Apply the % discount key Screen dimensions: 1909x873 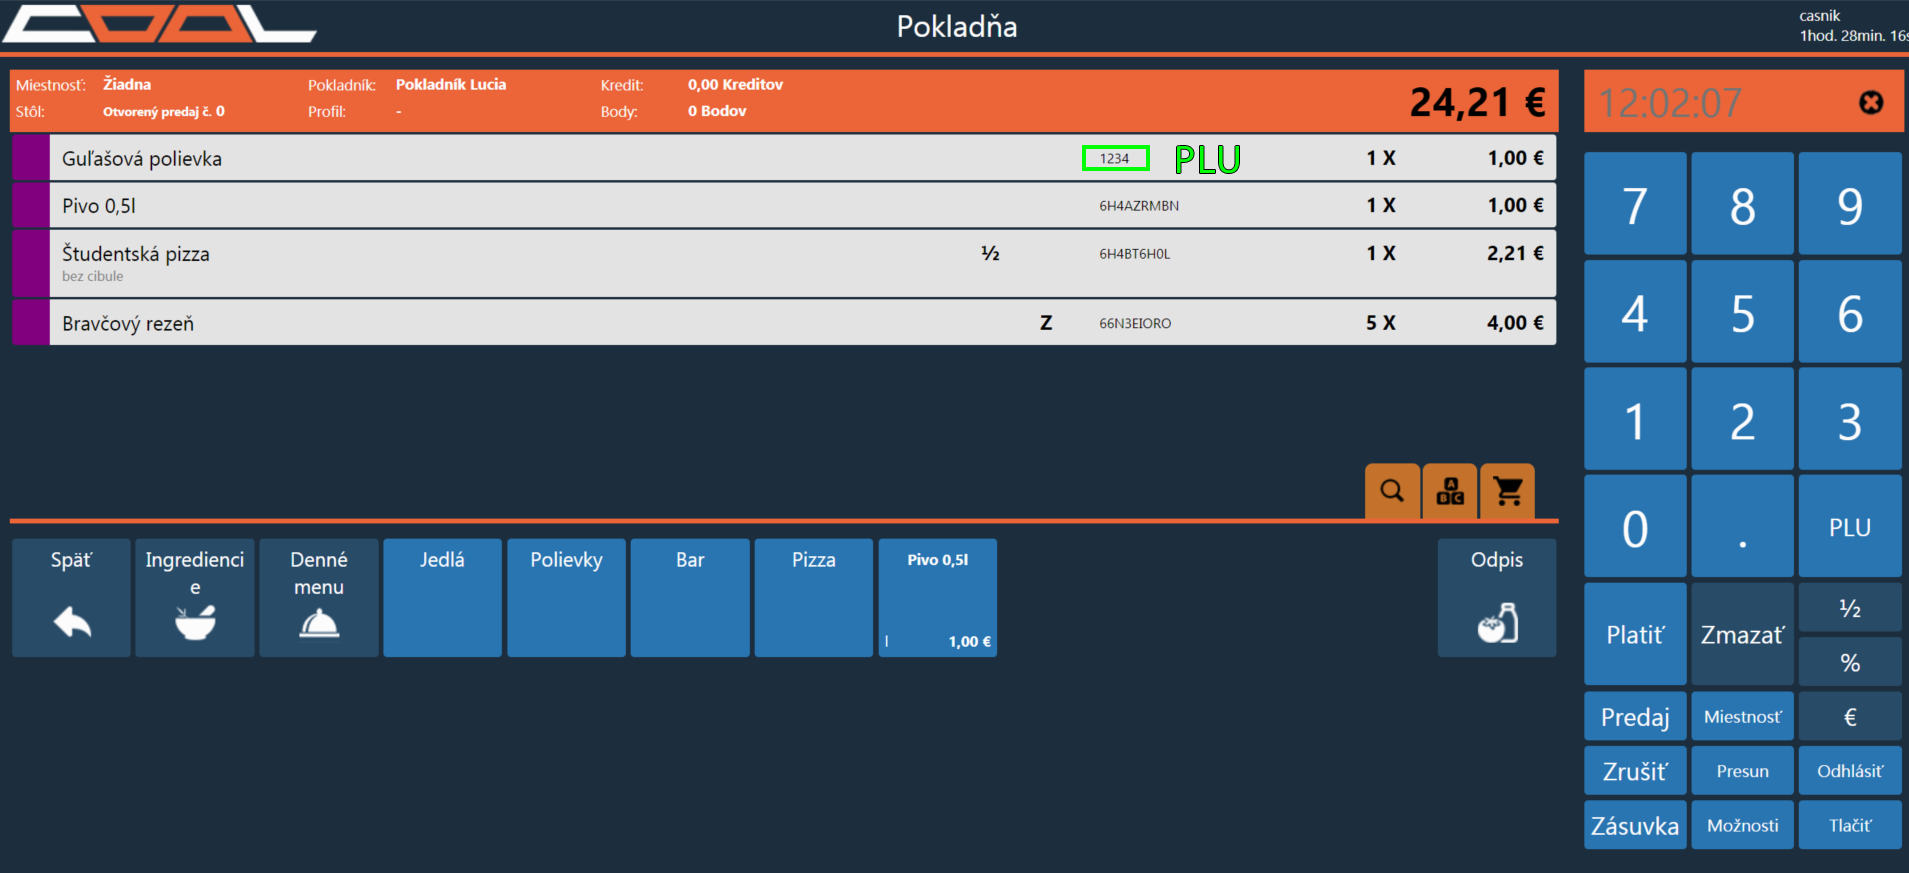point(1849,663)
